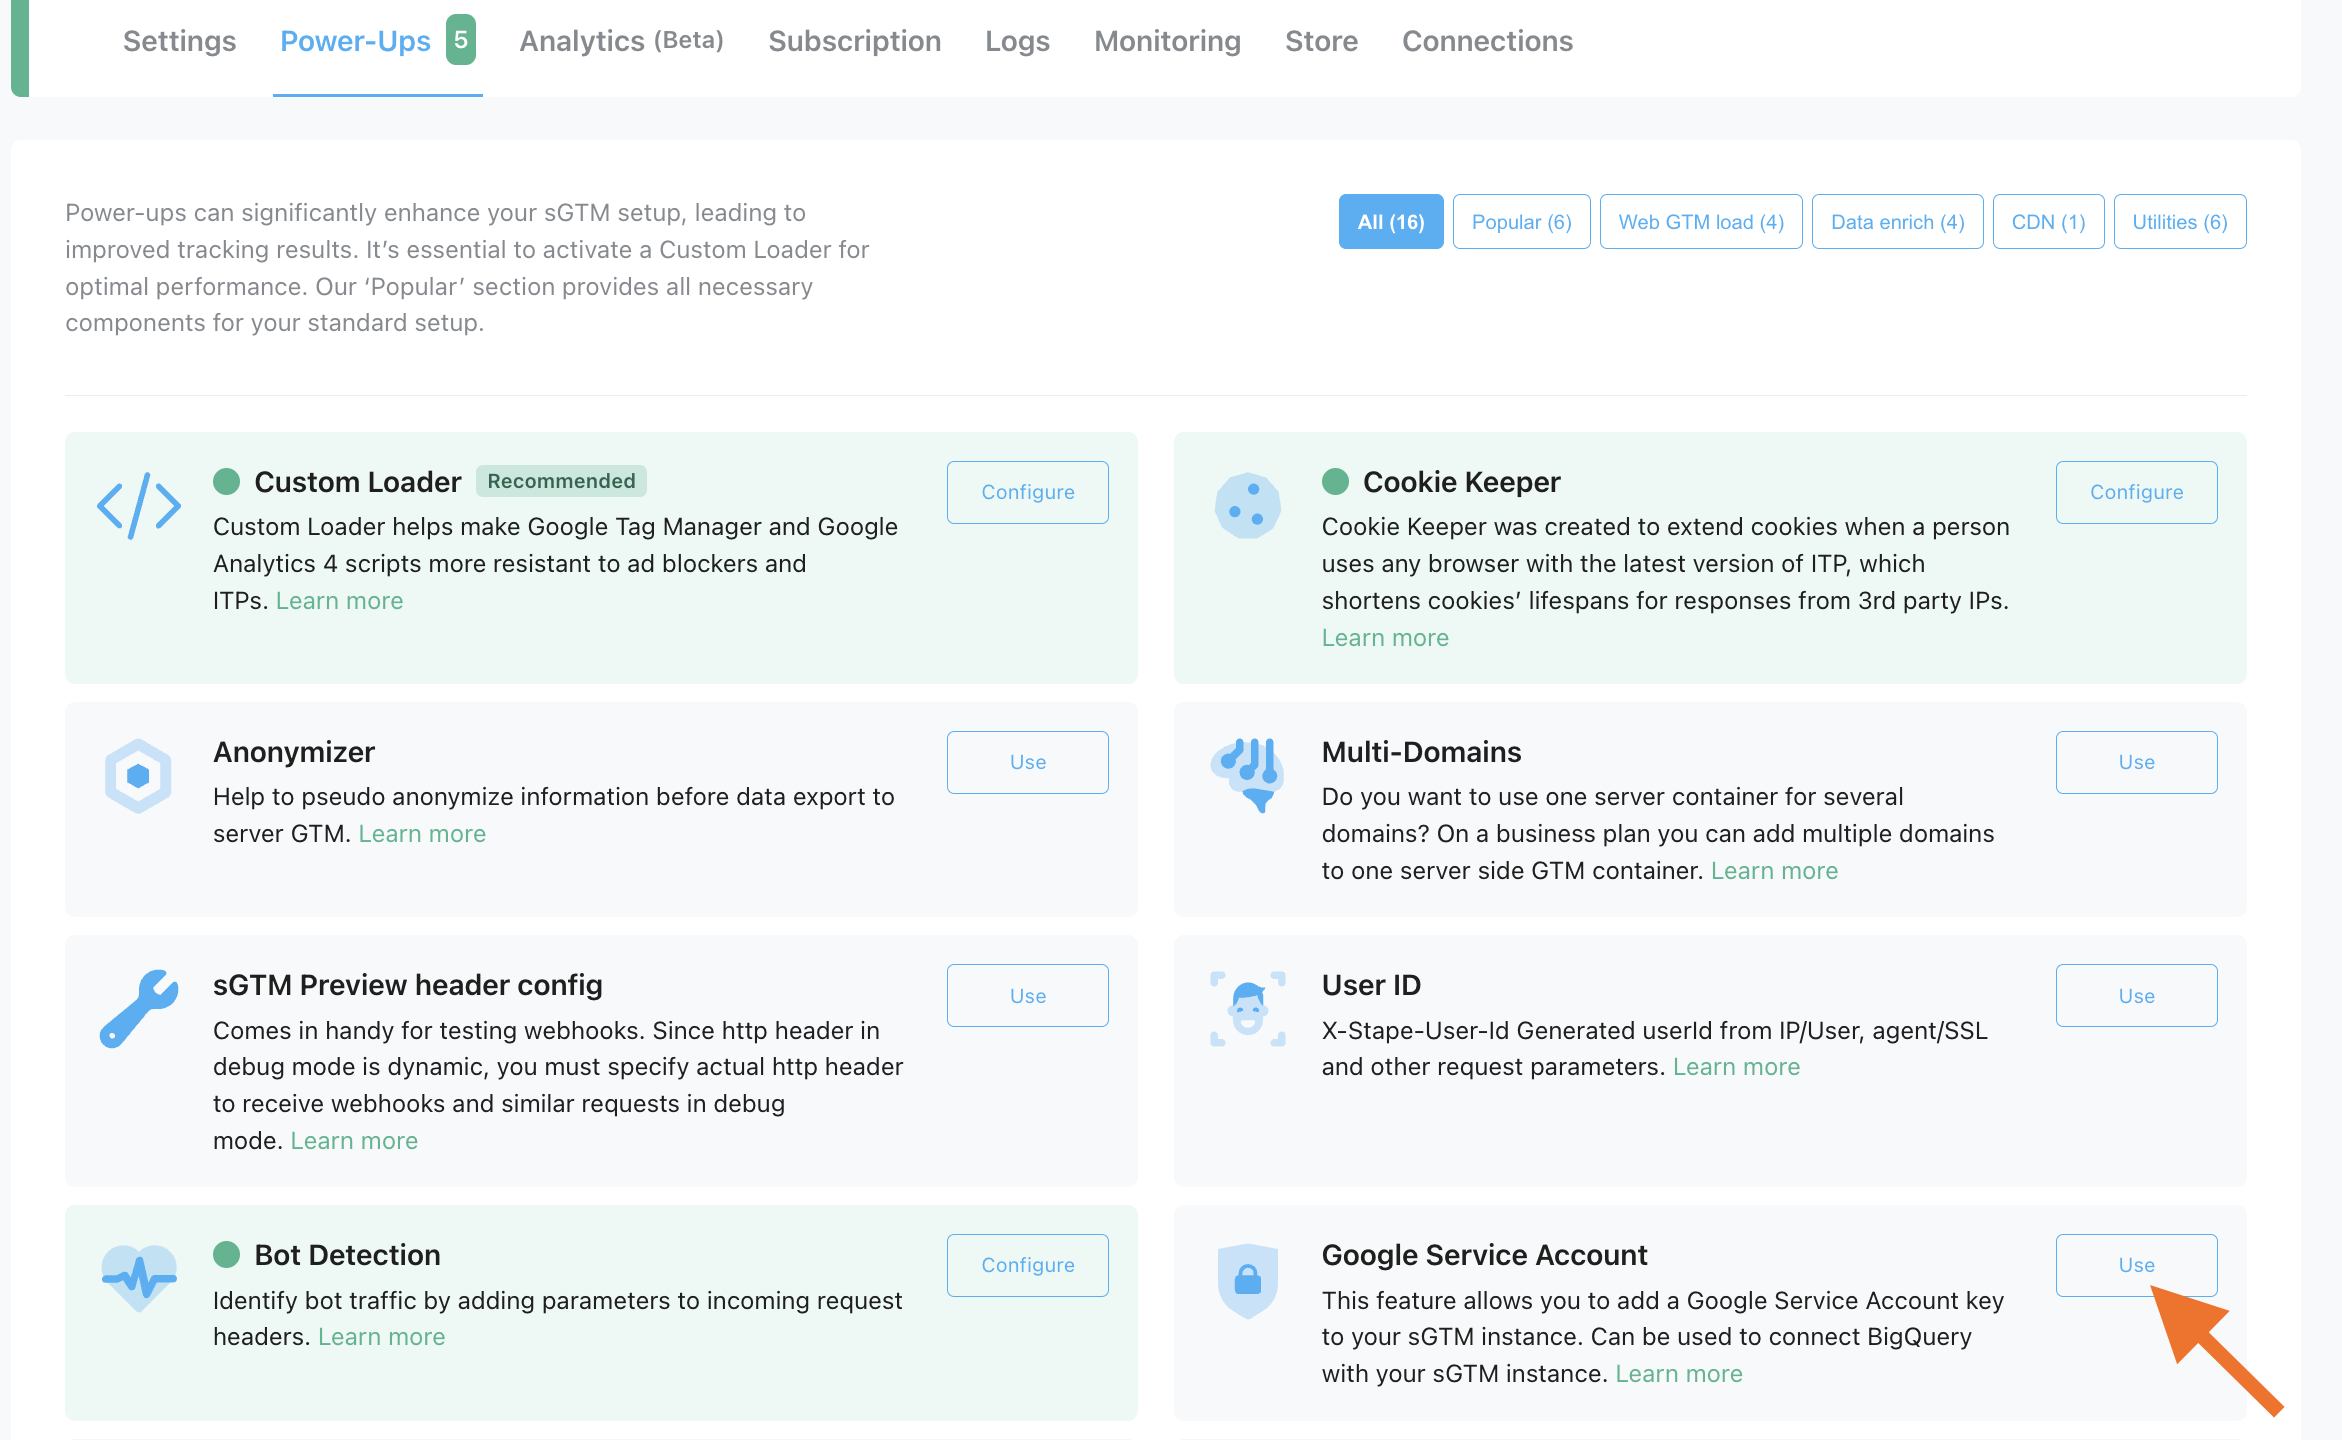Configure the Custom Loader power-up
The width and height of the screenshot is (2342, 1440).
[x=1027, y=492]
